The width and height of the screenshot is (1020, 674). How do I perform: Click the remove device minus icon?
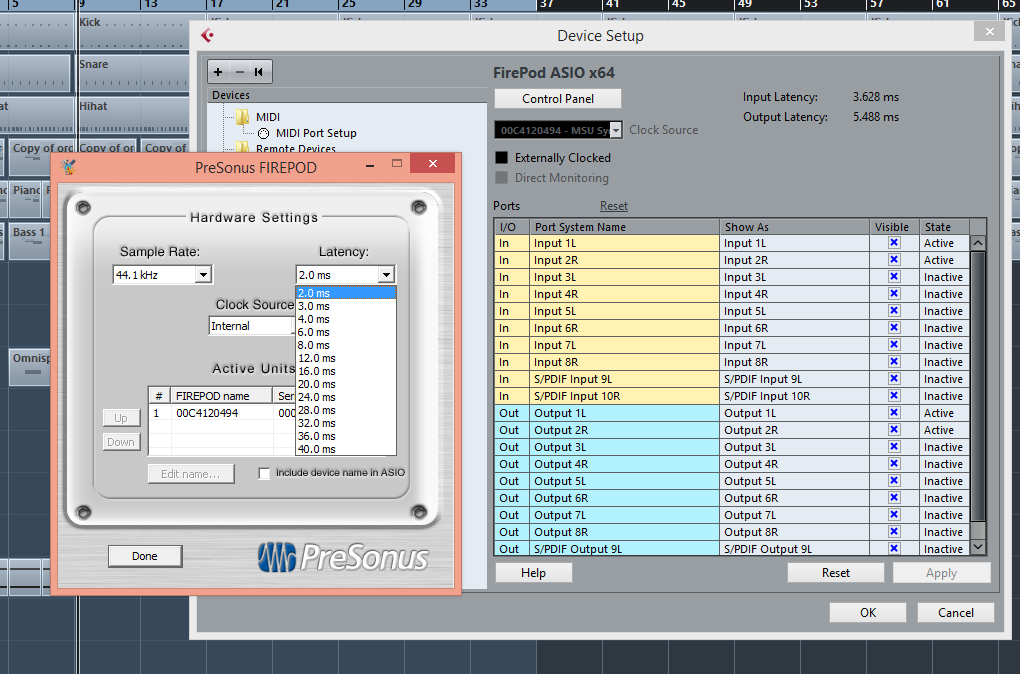(x=239, y=72)
